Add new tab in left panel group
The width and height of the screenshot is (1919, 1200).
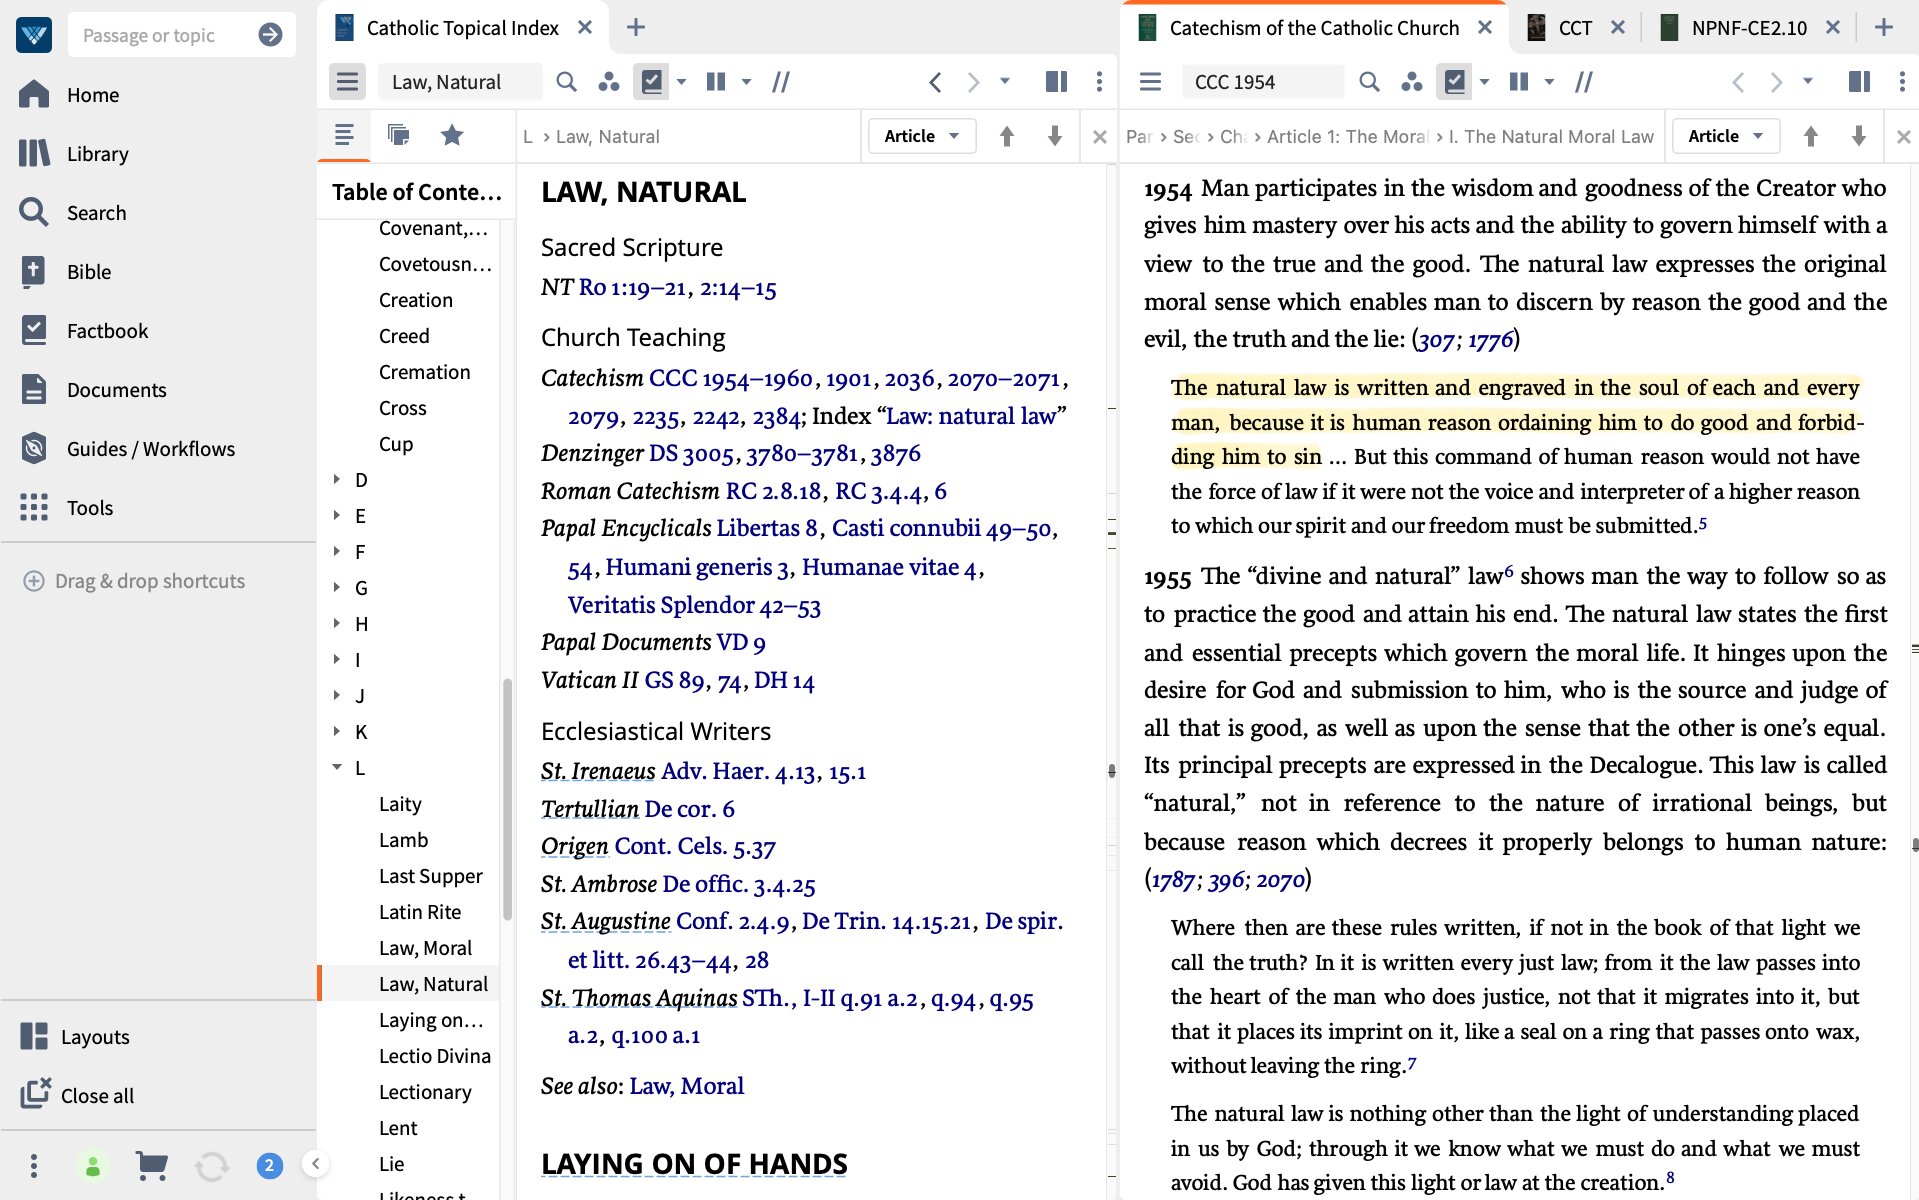pyautogui.click(x=636, y=28)
